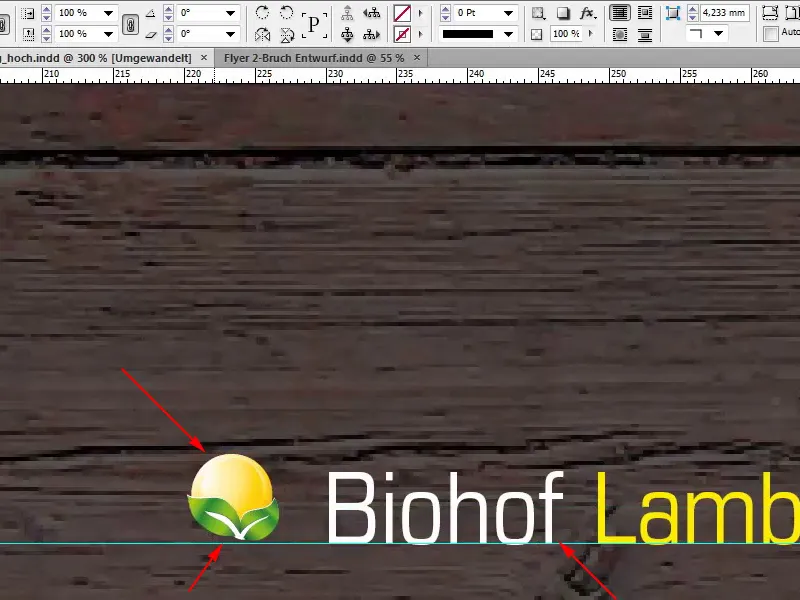Rotate selection 90° clockwise

point(262,13)
